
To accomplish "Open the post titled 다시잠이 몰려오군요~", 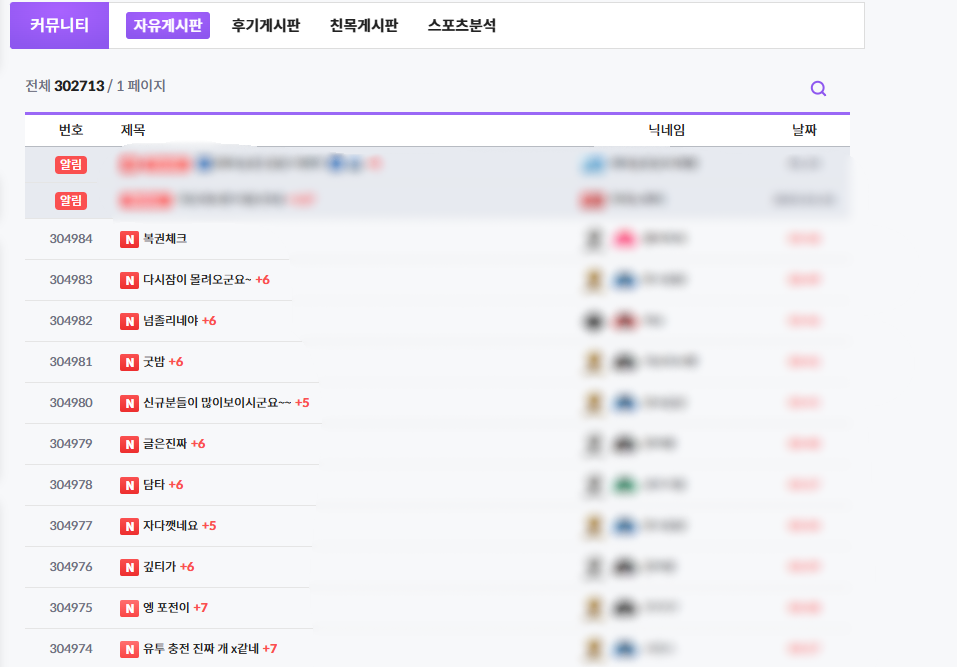I will click(x=198, y=280).
